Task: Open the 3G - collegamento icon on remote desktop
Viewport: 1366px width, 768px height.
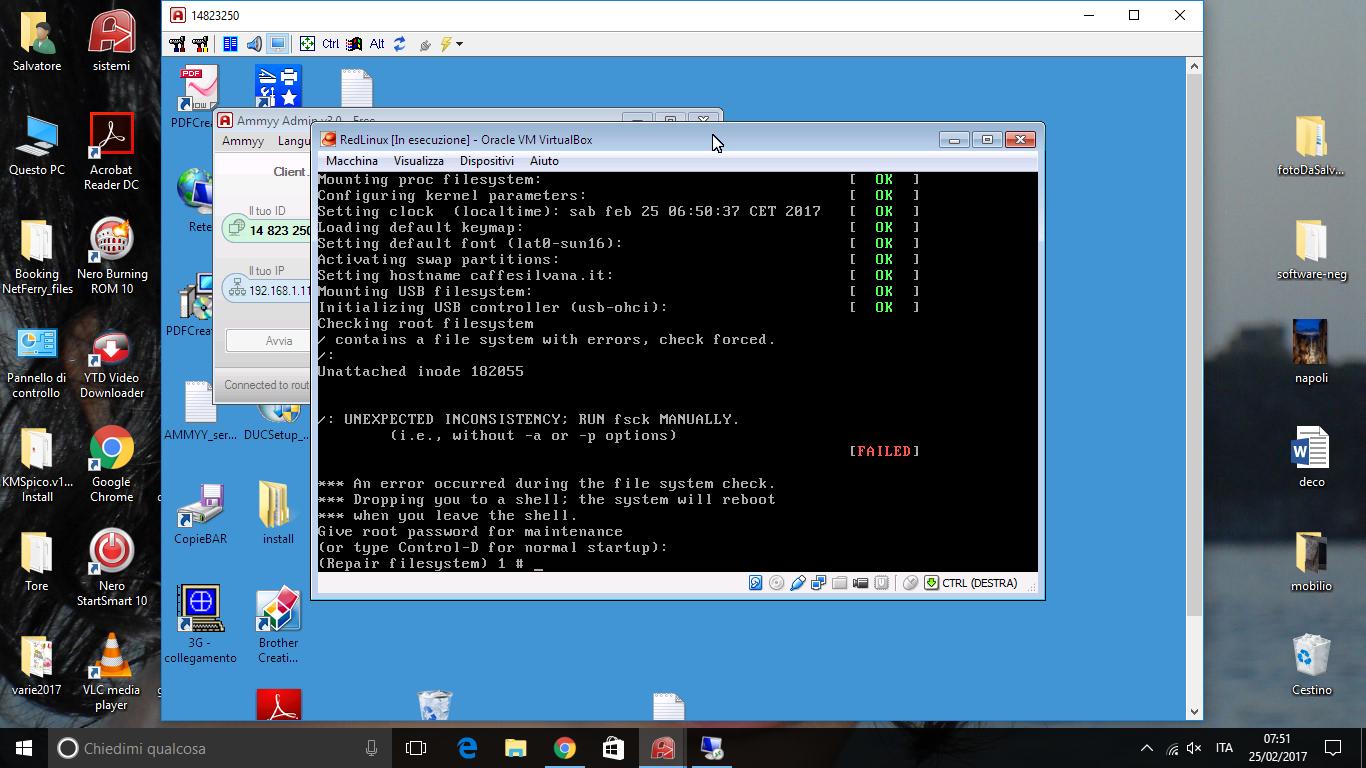Action: (200, 625)
